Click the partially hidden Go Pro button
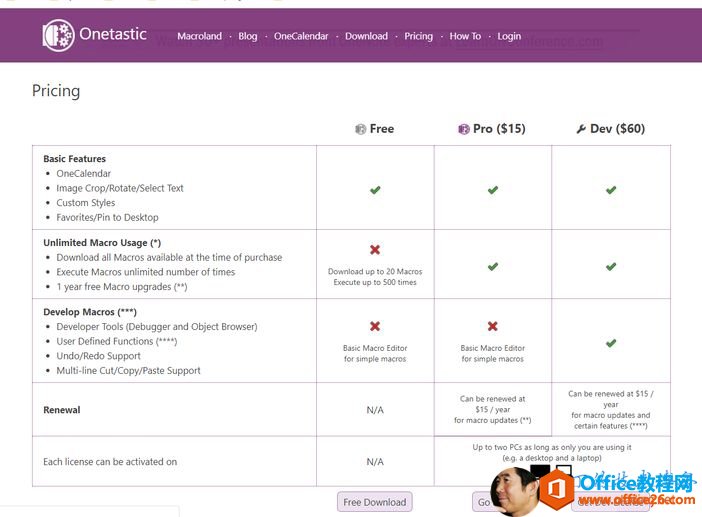 pos(483,502)
